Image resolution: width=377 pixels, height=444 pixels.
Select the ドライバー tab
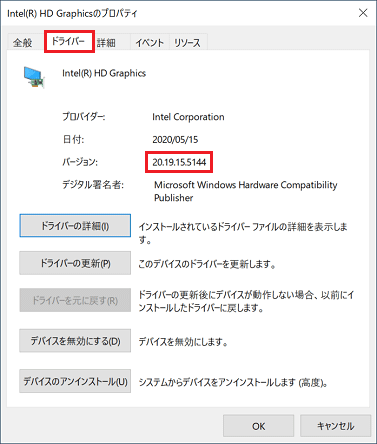pyautogui.click(x=69, y=41)
